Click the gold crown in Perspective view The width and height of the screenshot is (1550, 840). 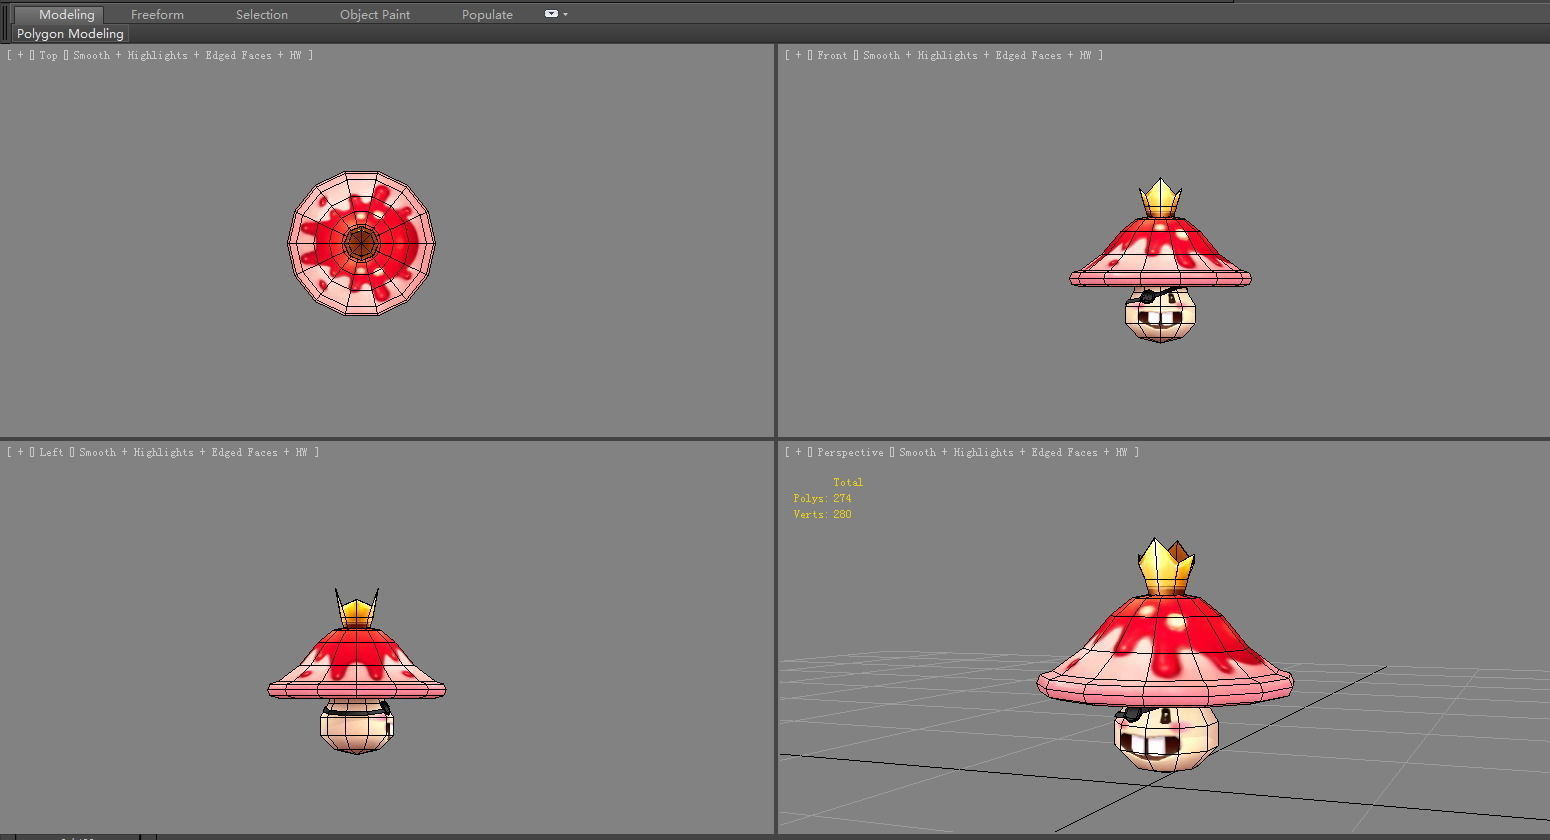click(x=1166, y=568)
